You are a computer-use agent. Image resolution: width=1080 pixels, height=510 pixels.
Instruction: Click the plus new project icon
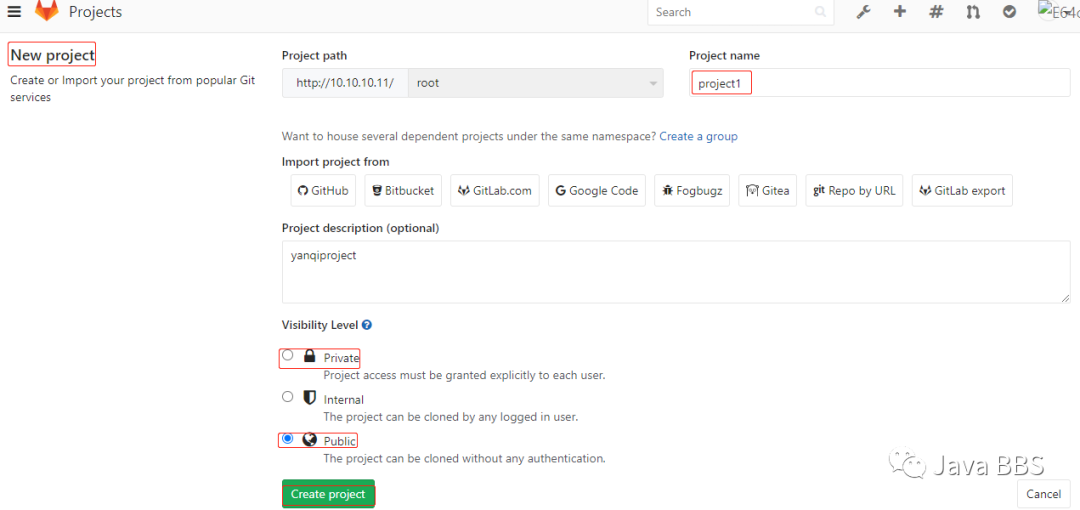pos(900,12)
